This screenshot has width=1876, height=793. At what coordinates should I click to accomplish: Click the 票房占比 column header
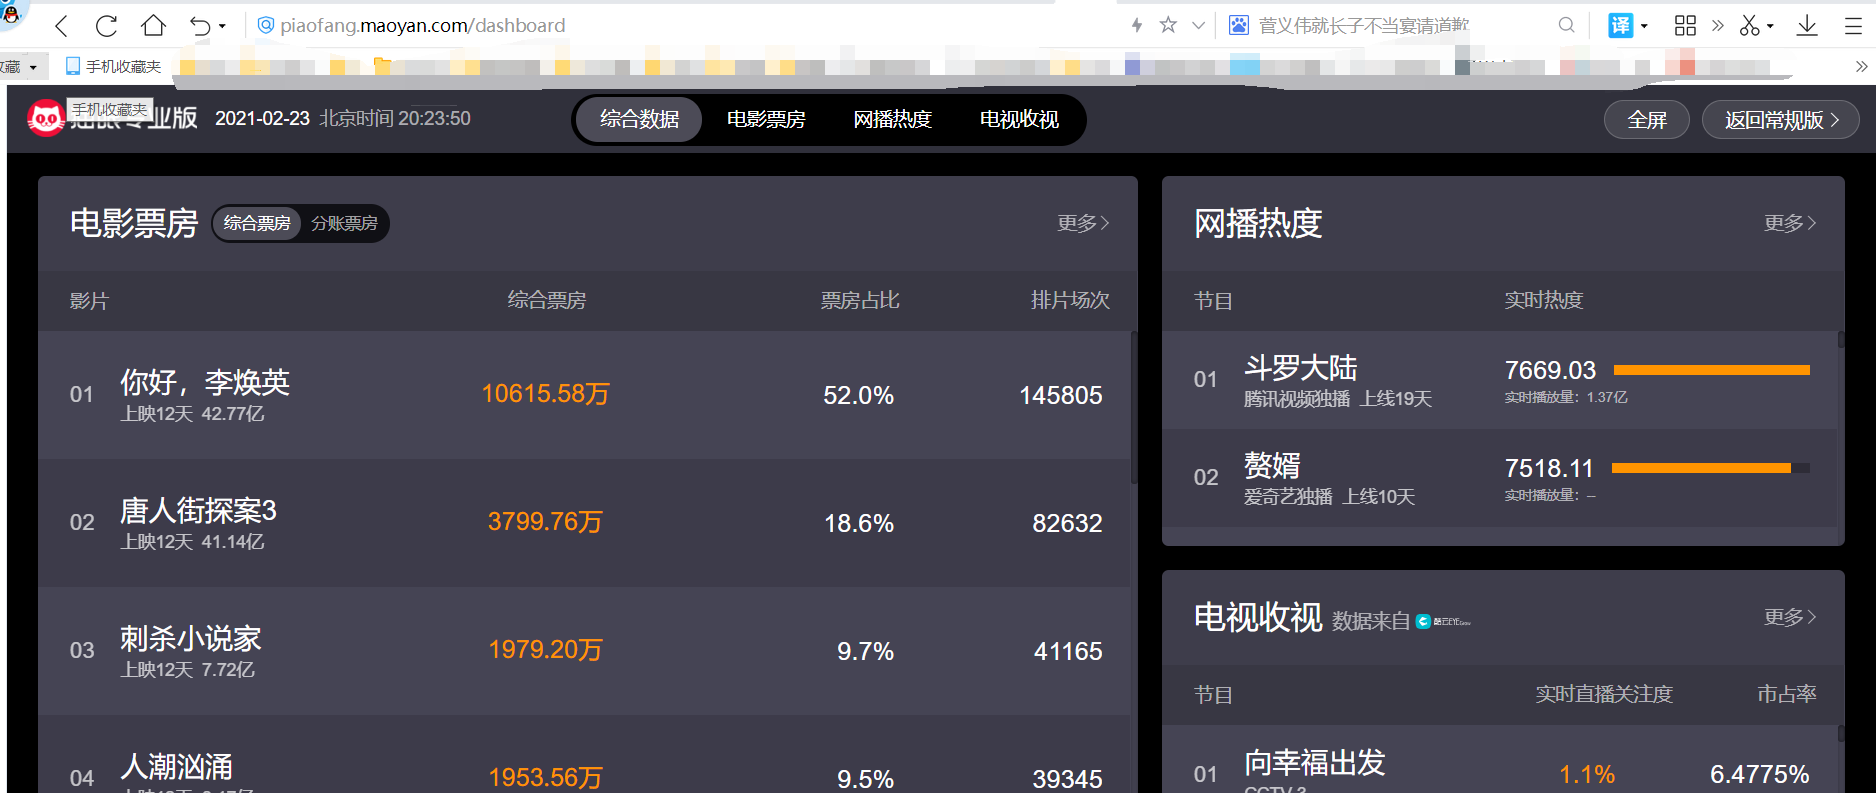tap(860, 300)
